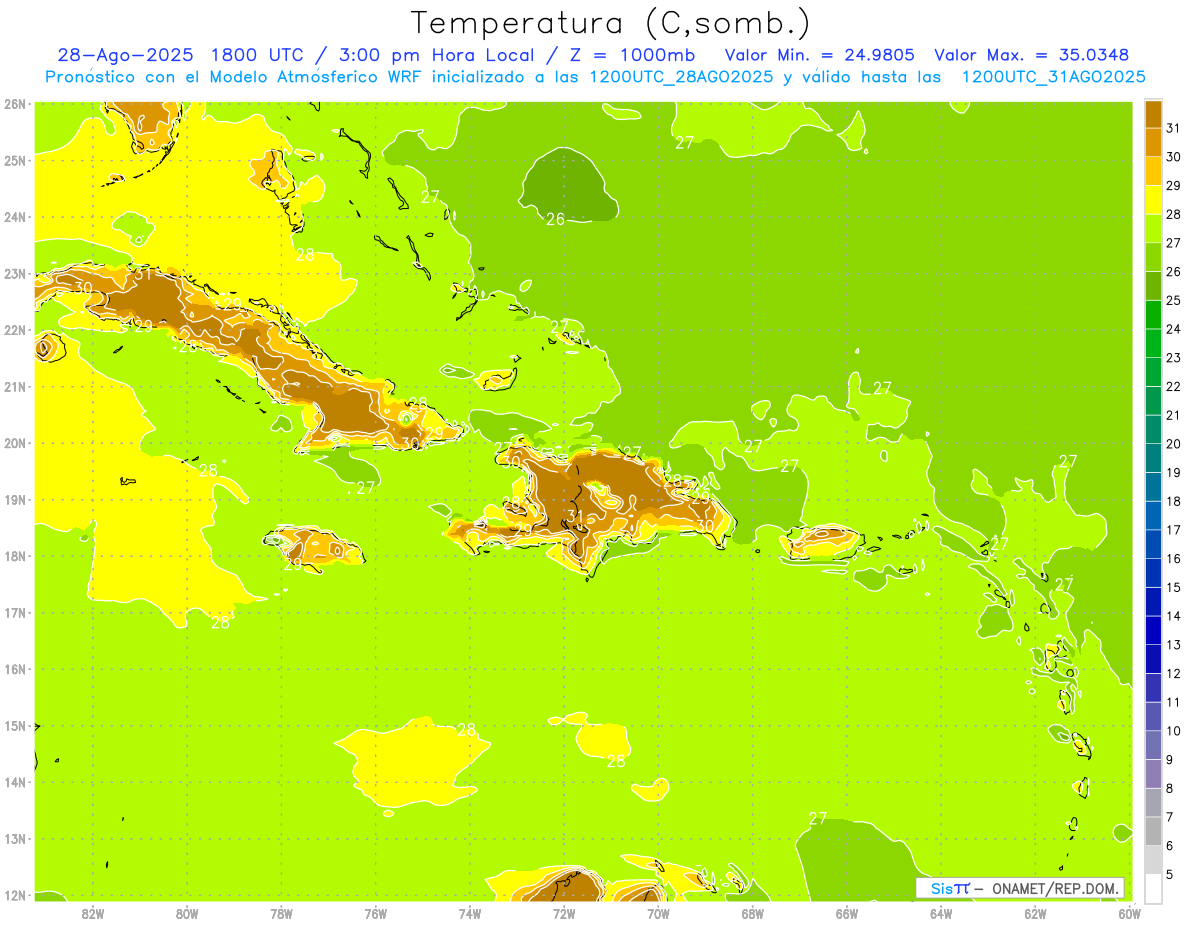
Task: Click the '80W' longitude axis label
Action: [x=187, y=913]
